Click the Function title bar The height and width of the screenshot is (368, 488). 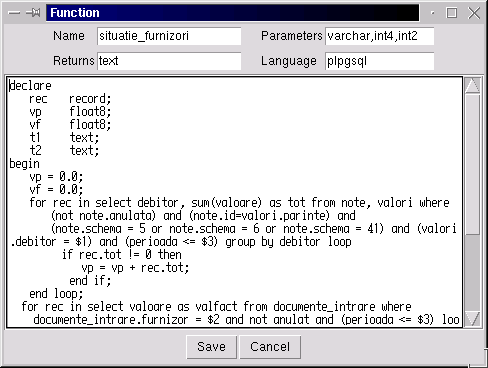tap(232, 13)
